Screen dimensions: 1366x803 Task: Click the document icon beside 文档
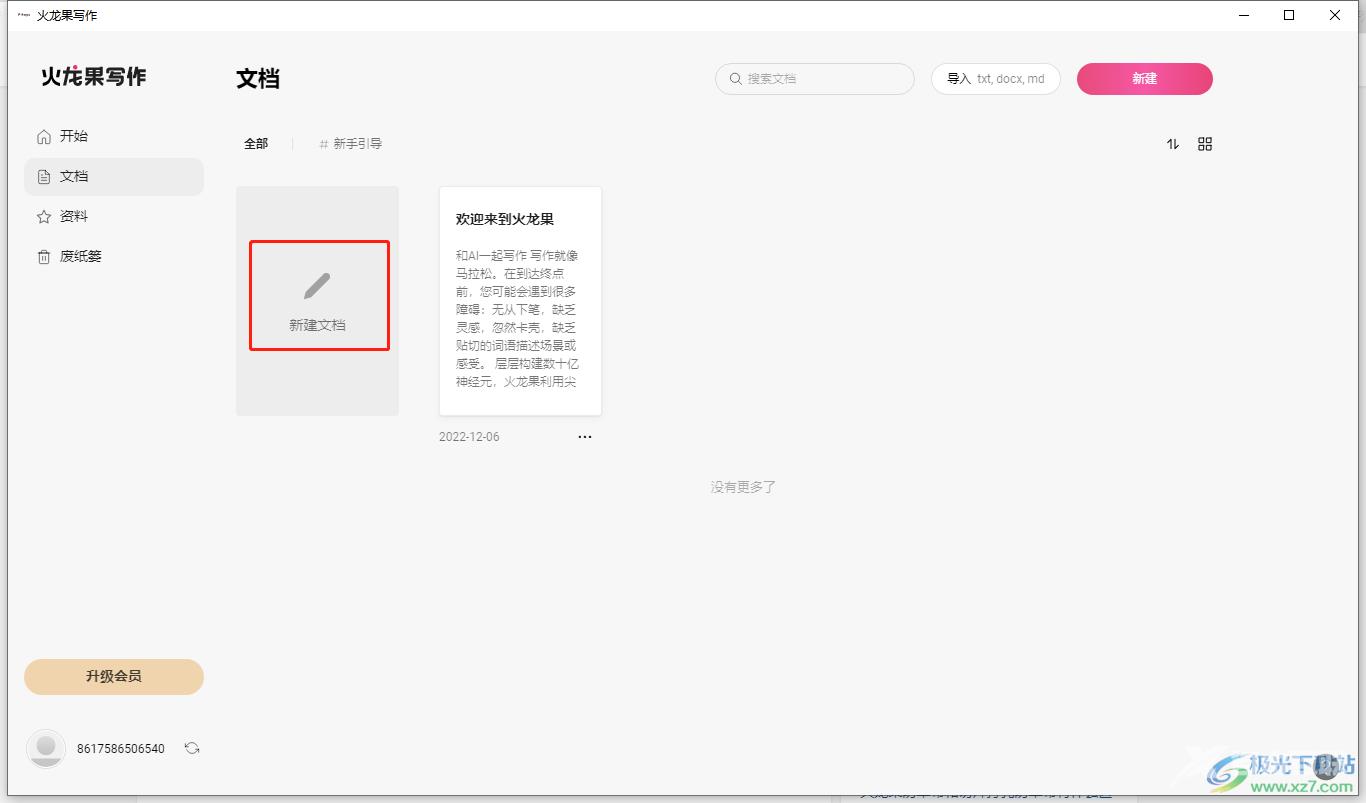click(x=44, y=177)
